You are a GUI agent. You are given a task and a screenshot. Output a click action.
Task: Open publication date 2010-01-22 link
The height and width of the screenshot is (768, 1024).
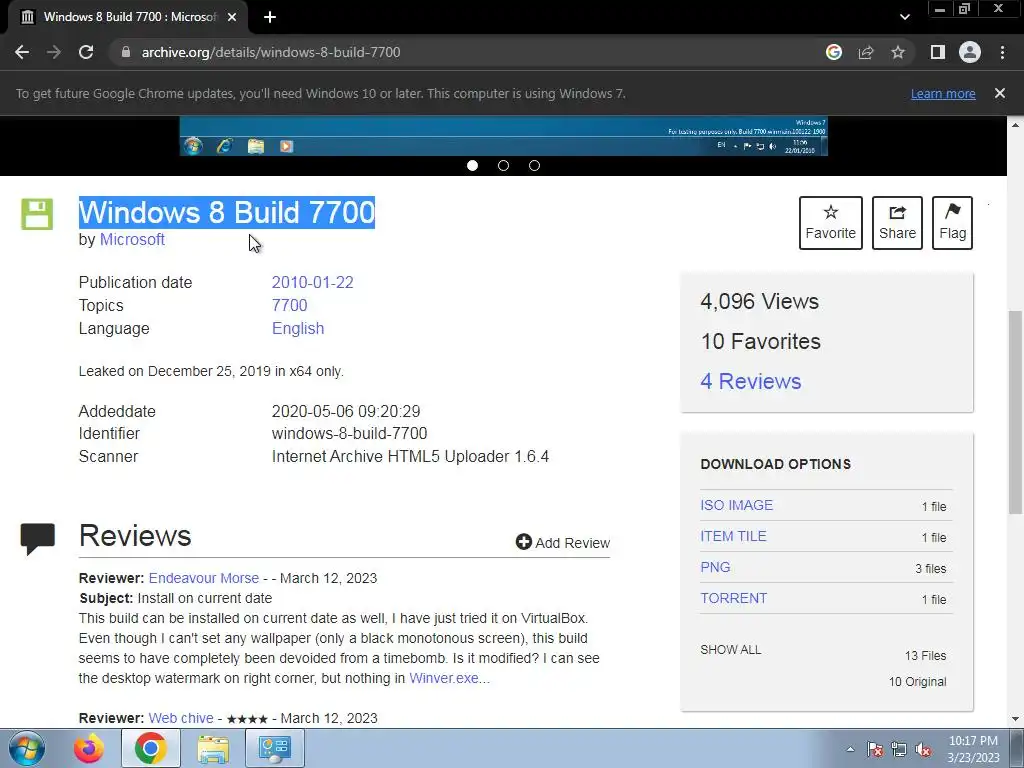(313, 282)
